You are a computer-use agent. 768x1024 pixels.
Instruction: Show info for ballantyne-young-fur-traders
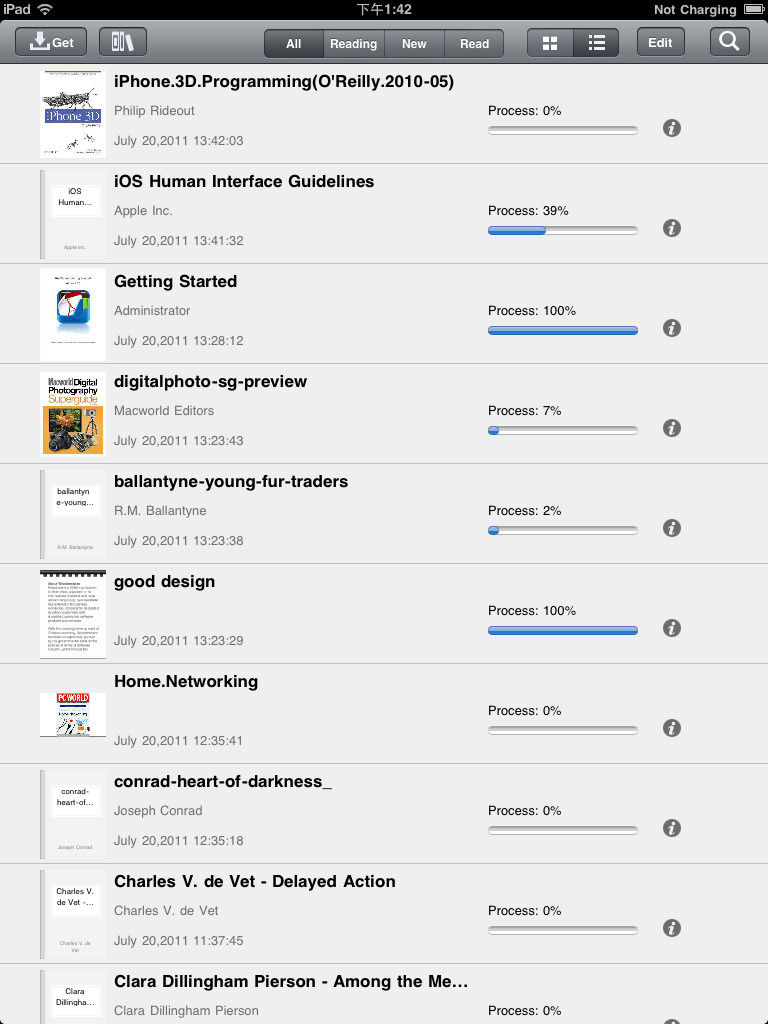(x=671, y=528)
